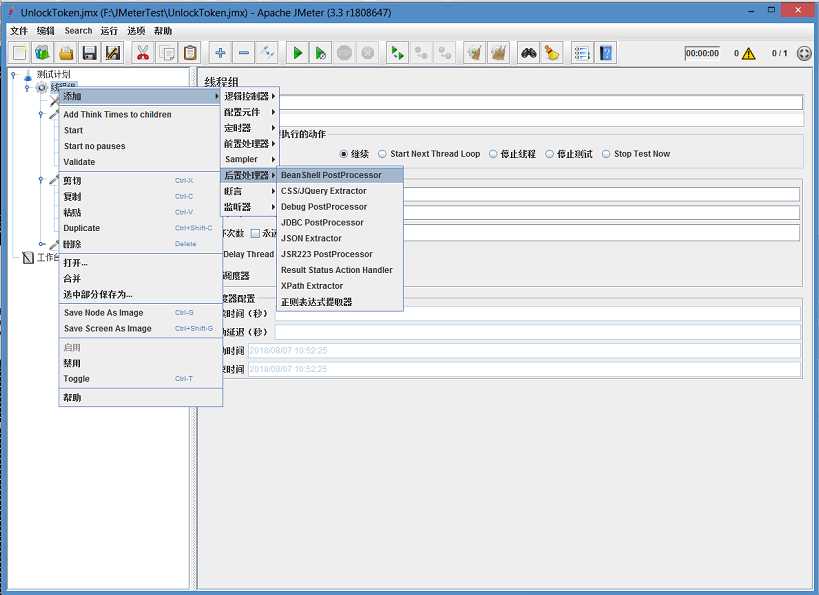Click the yellow warning triangle icon
The height and width of the screenshot is (595, 819).
pos(748,53)
